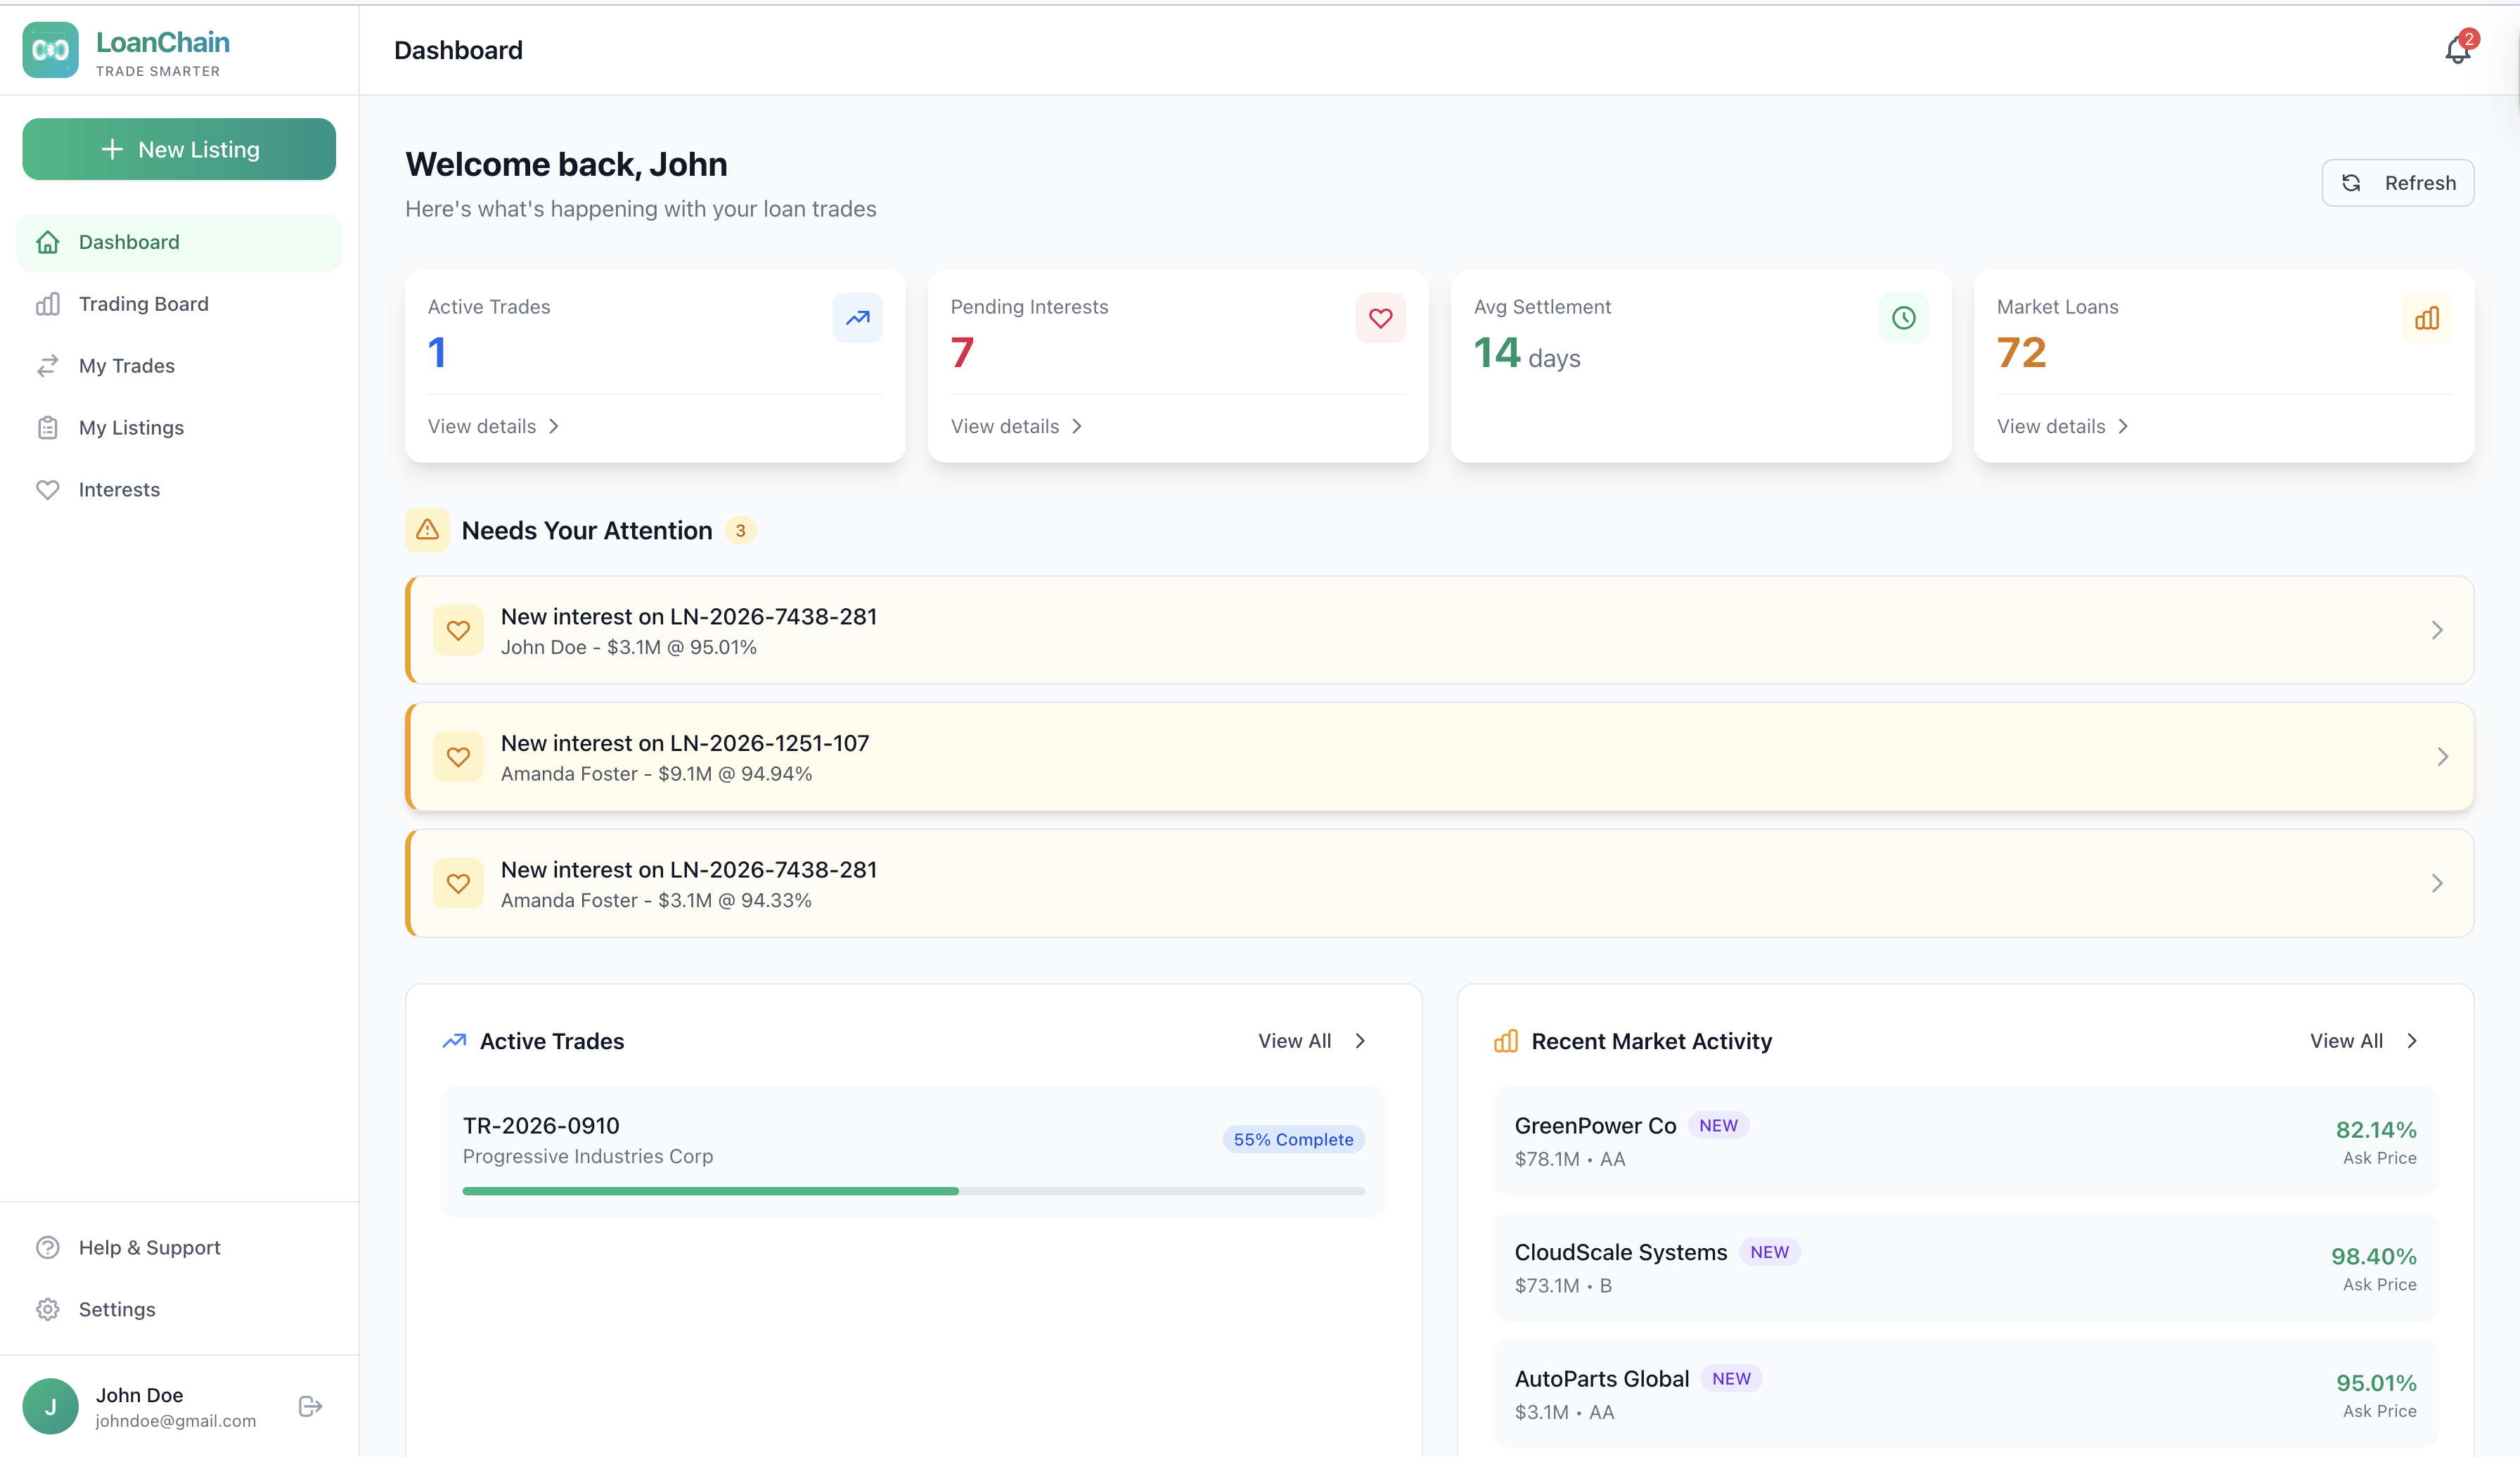
Task: Click the Pending Interests heart icon
Action: coord(1380,318)
